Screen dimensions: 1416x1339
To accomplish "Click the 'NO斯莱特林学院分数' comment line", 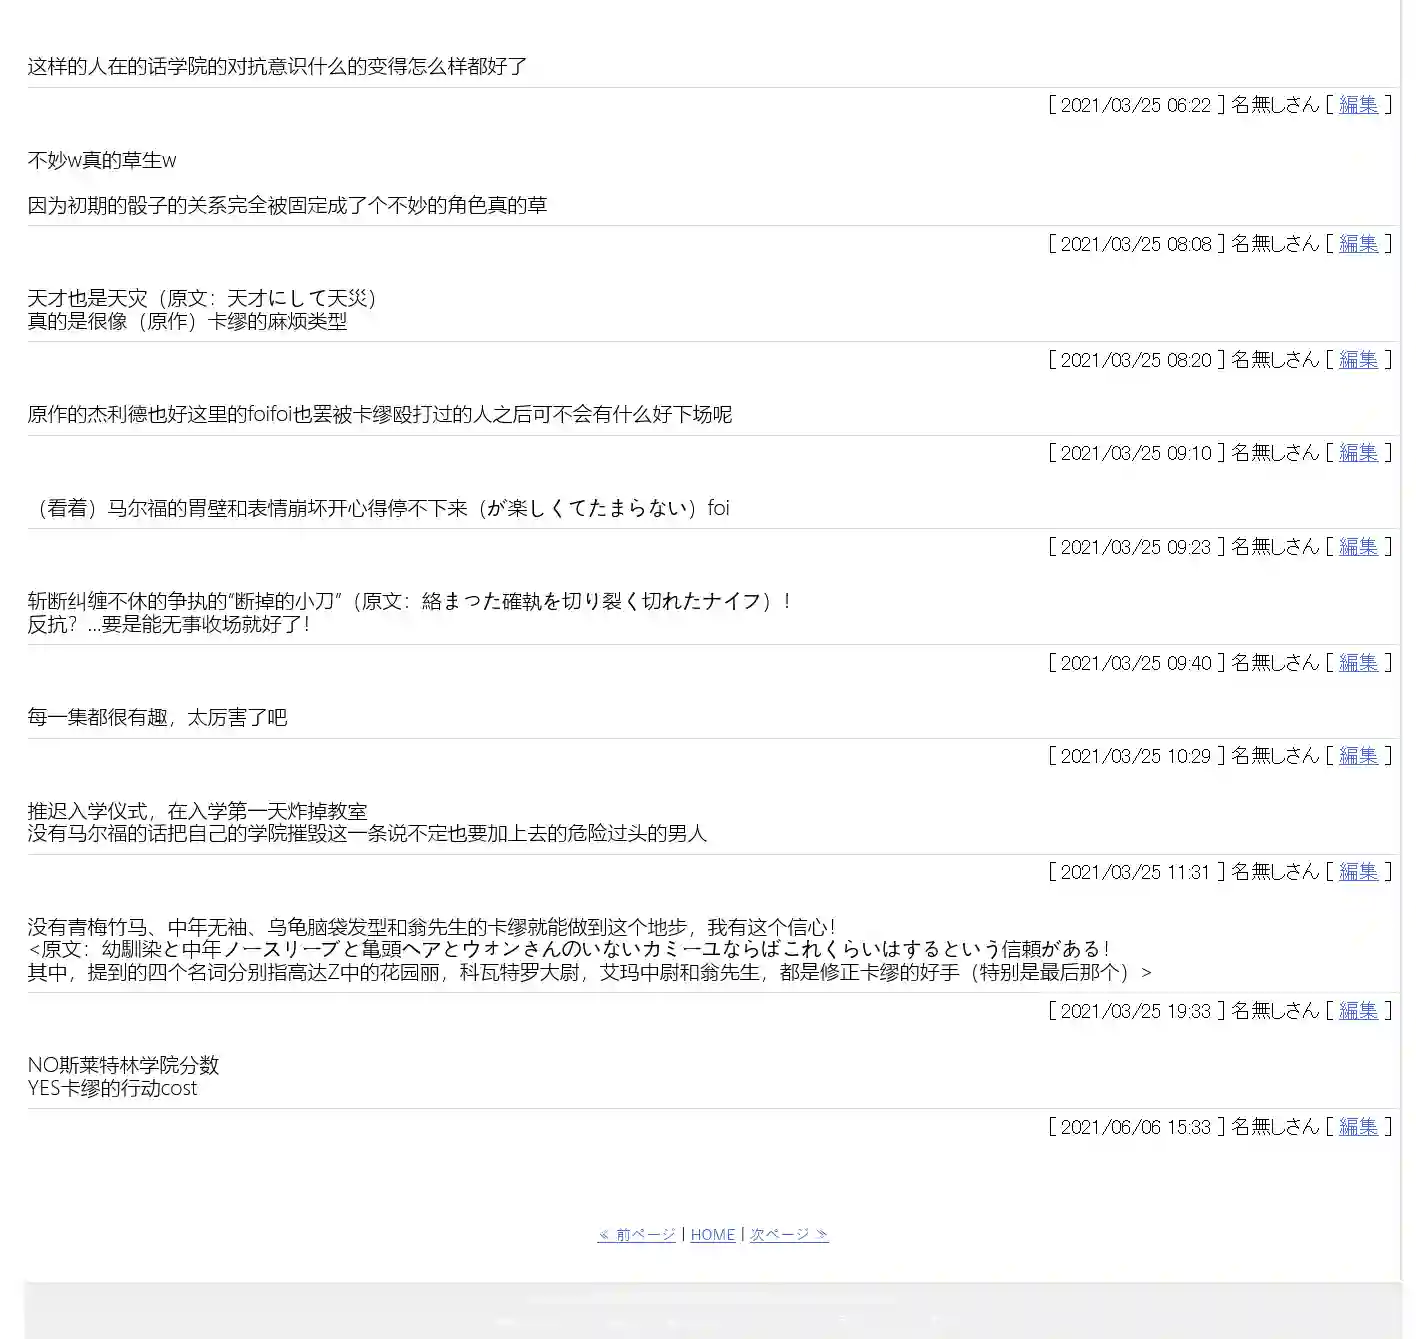I will point(123,1066).
